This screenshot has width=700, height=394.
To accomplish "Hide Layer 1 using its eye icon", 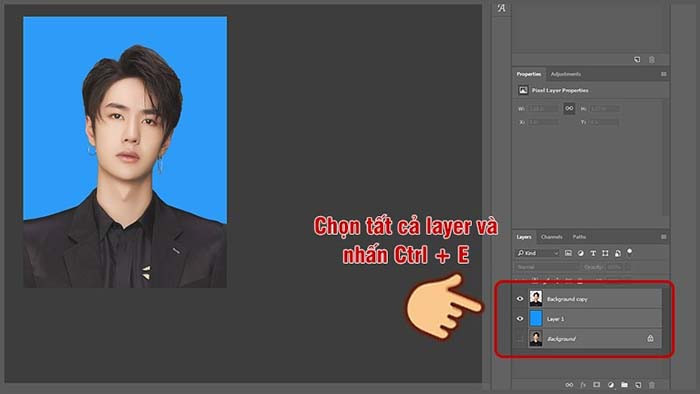I will tap(520, 319).
